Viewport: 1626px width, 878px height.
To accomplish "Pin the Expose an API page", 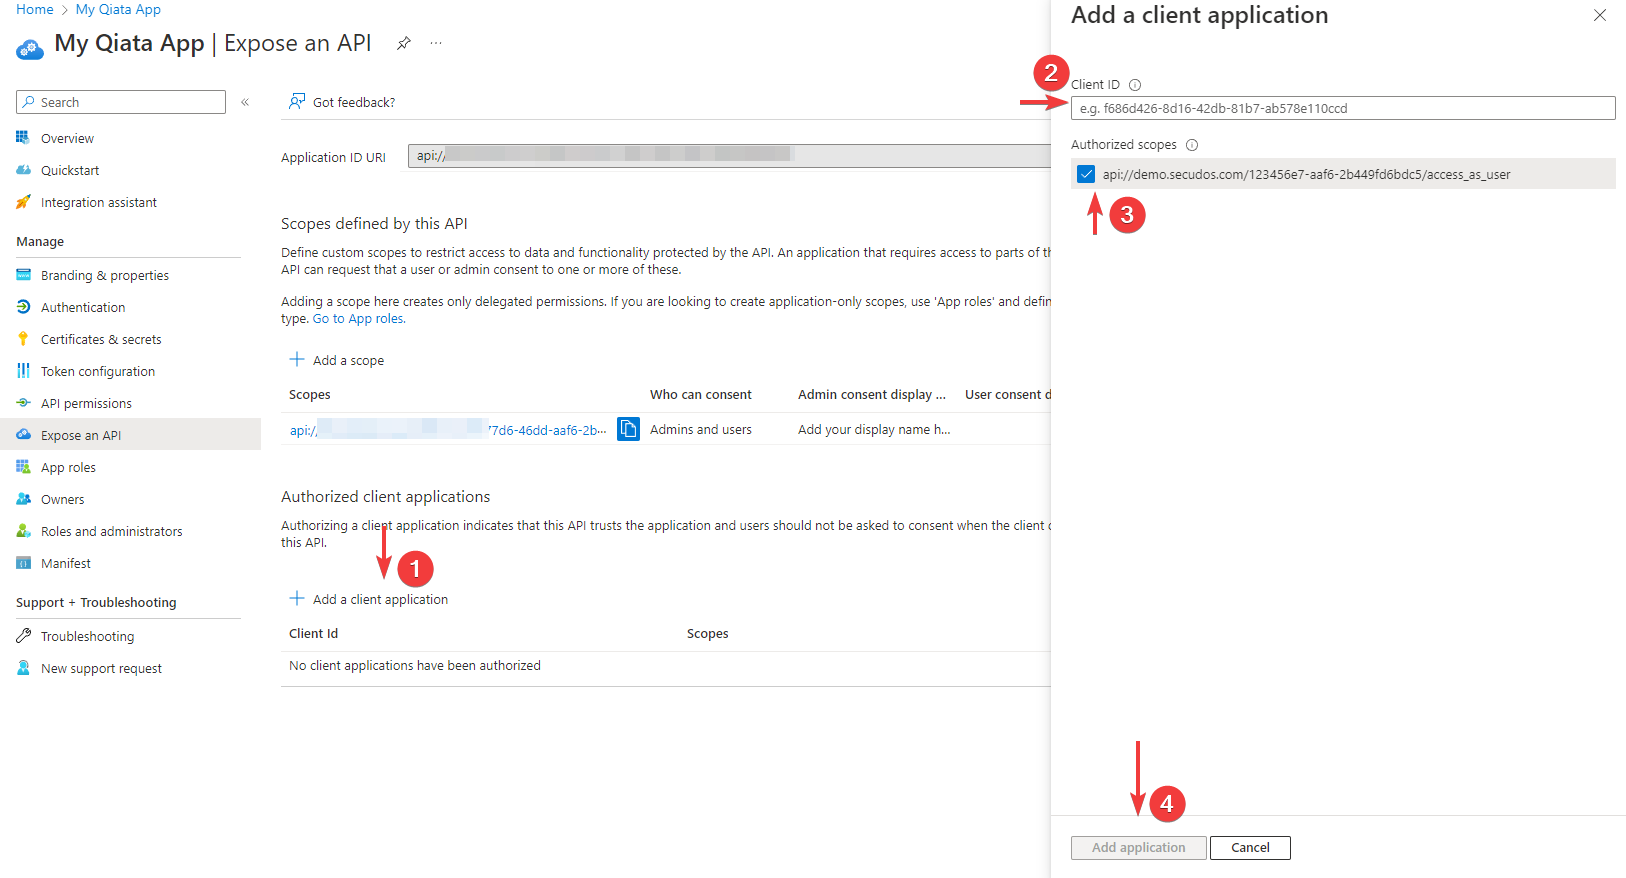I will click(404, 43).
